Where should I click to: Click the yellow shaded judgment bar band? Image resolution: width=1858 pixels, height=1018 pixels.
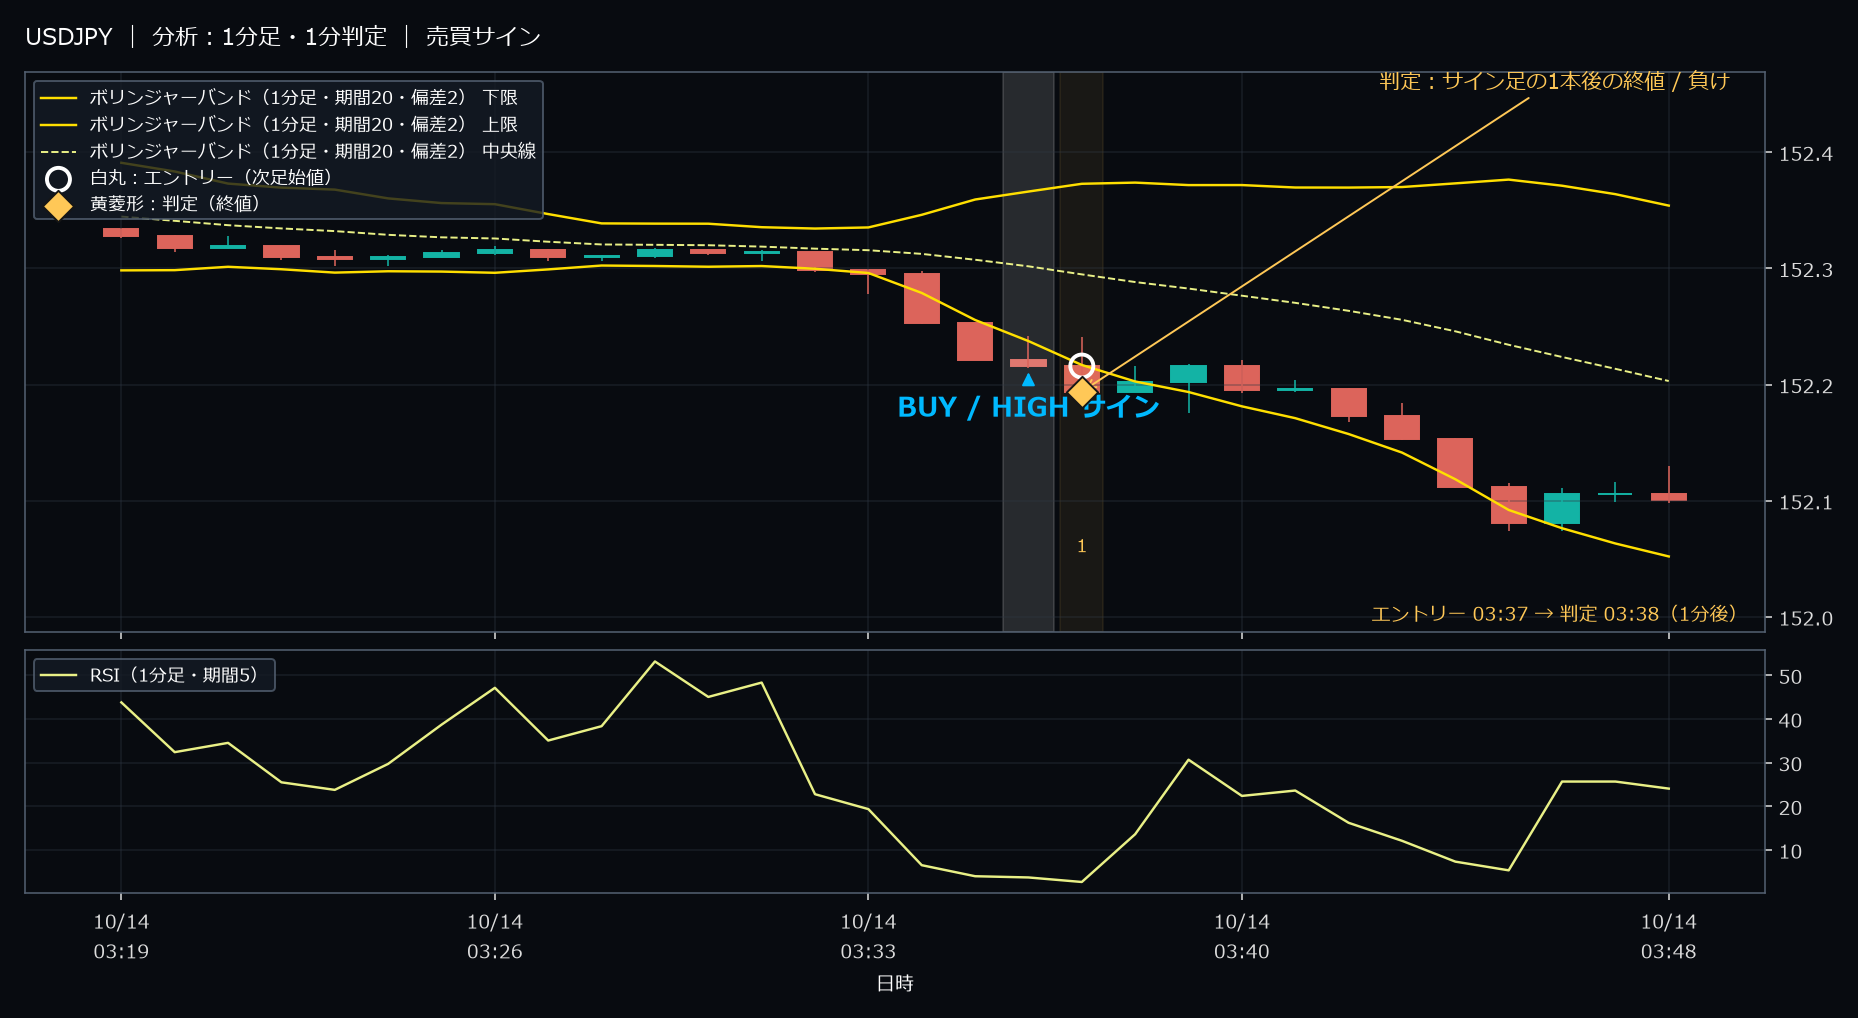pyautogui.click(x=1081, y=352)
